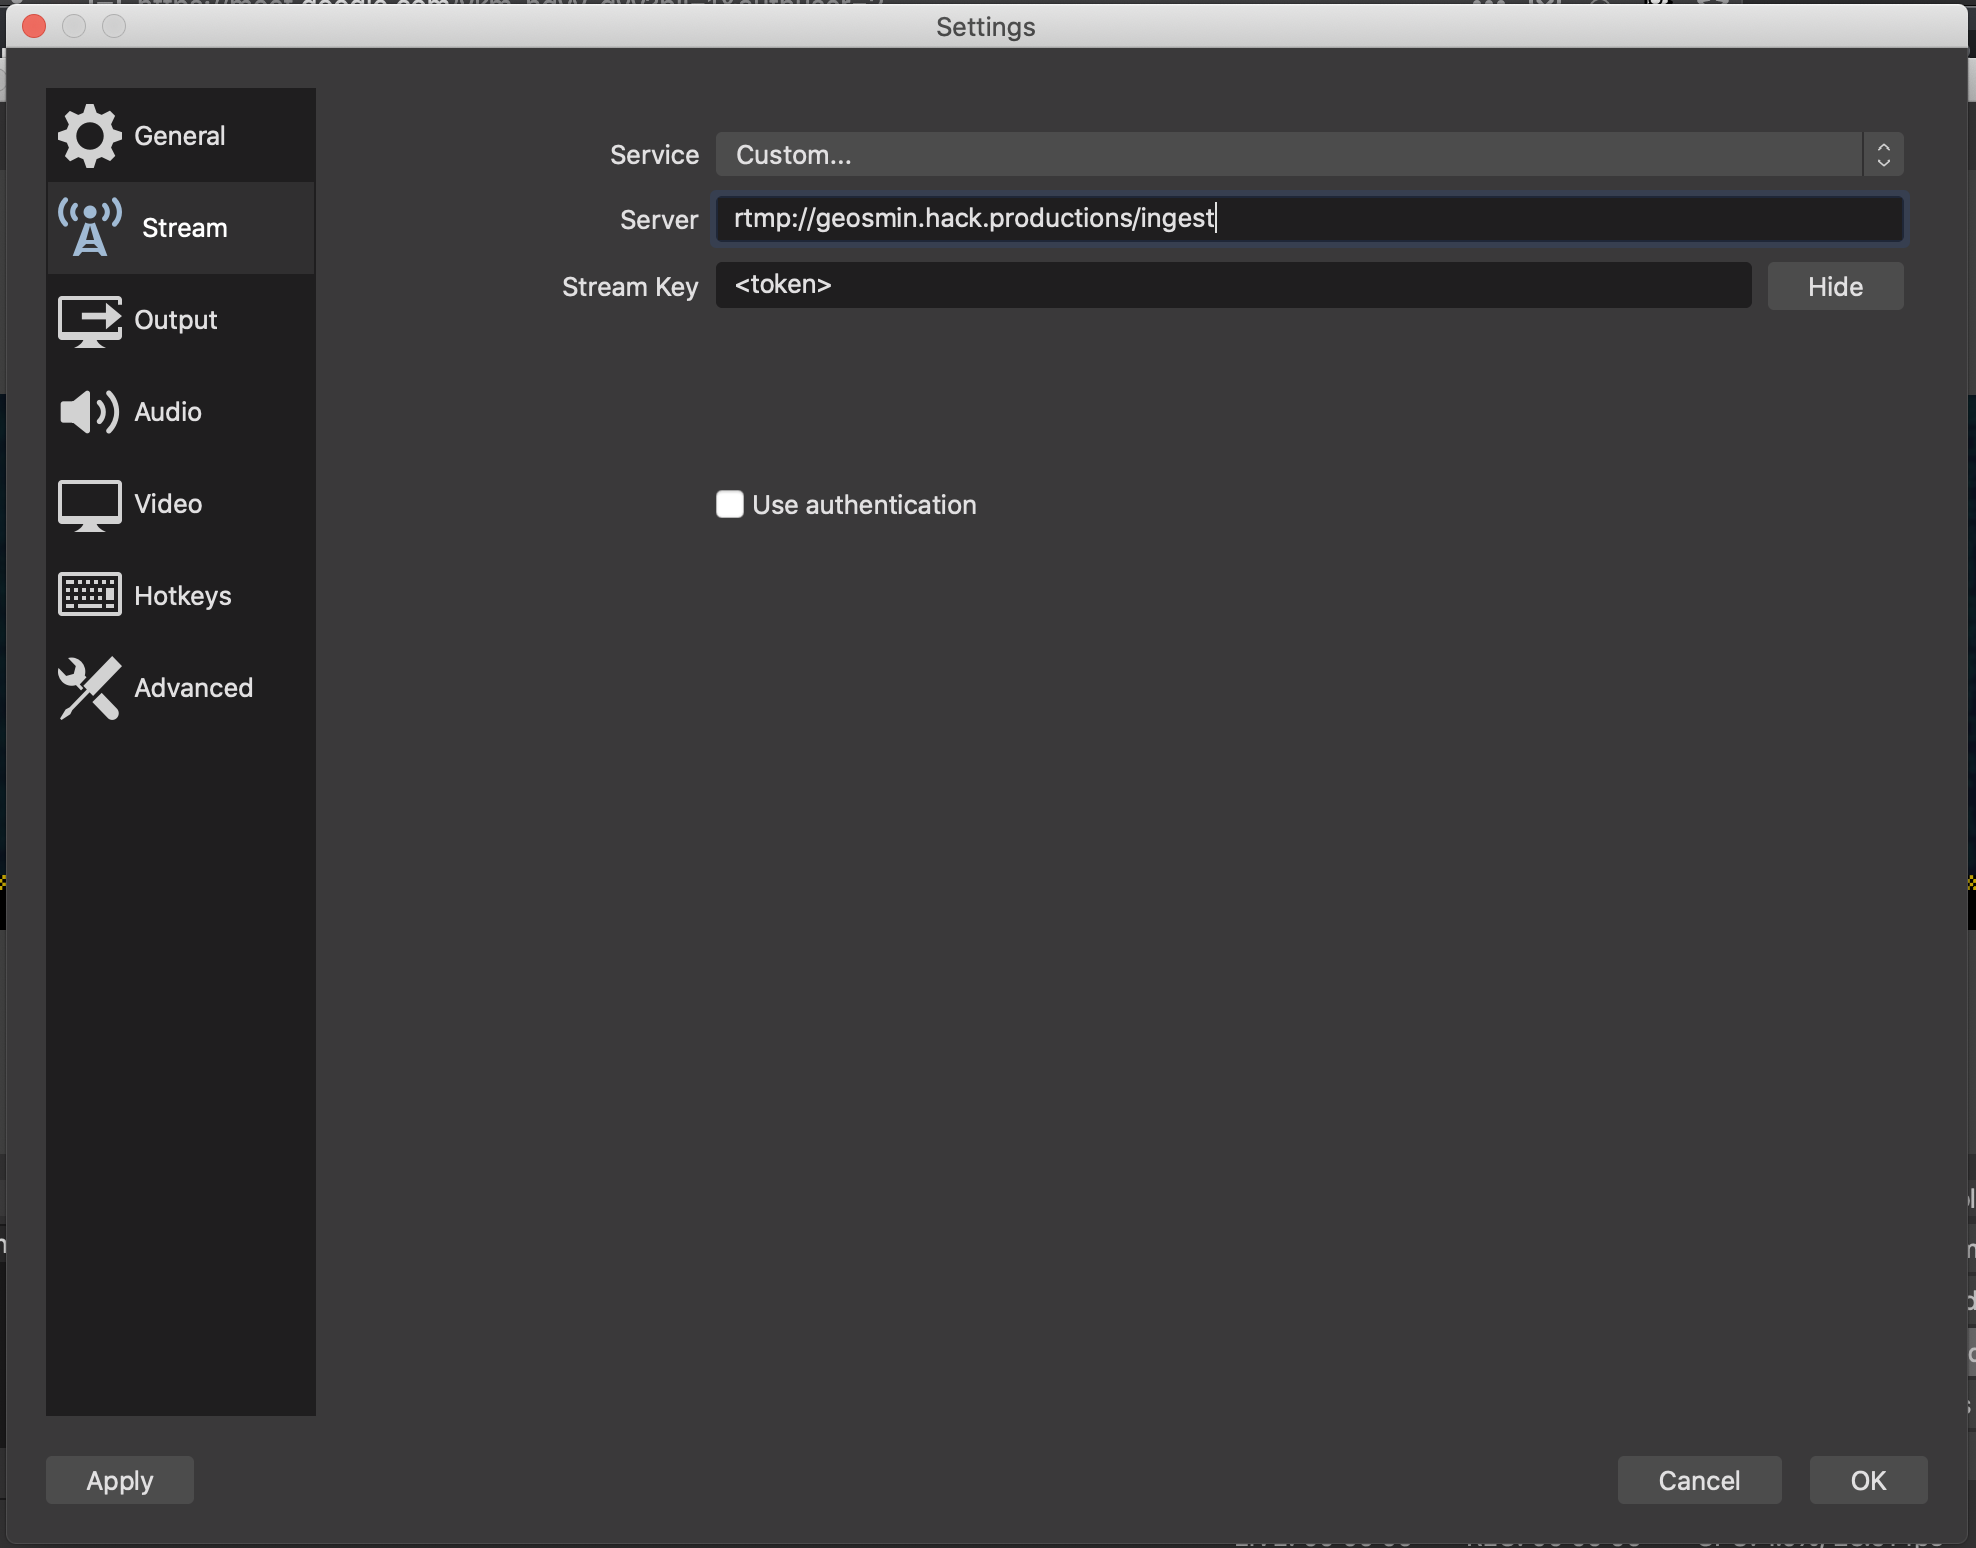Click the Output settings icon
The image size is (1976, 1548).
pos(88,318)
